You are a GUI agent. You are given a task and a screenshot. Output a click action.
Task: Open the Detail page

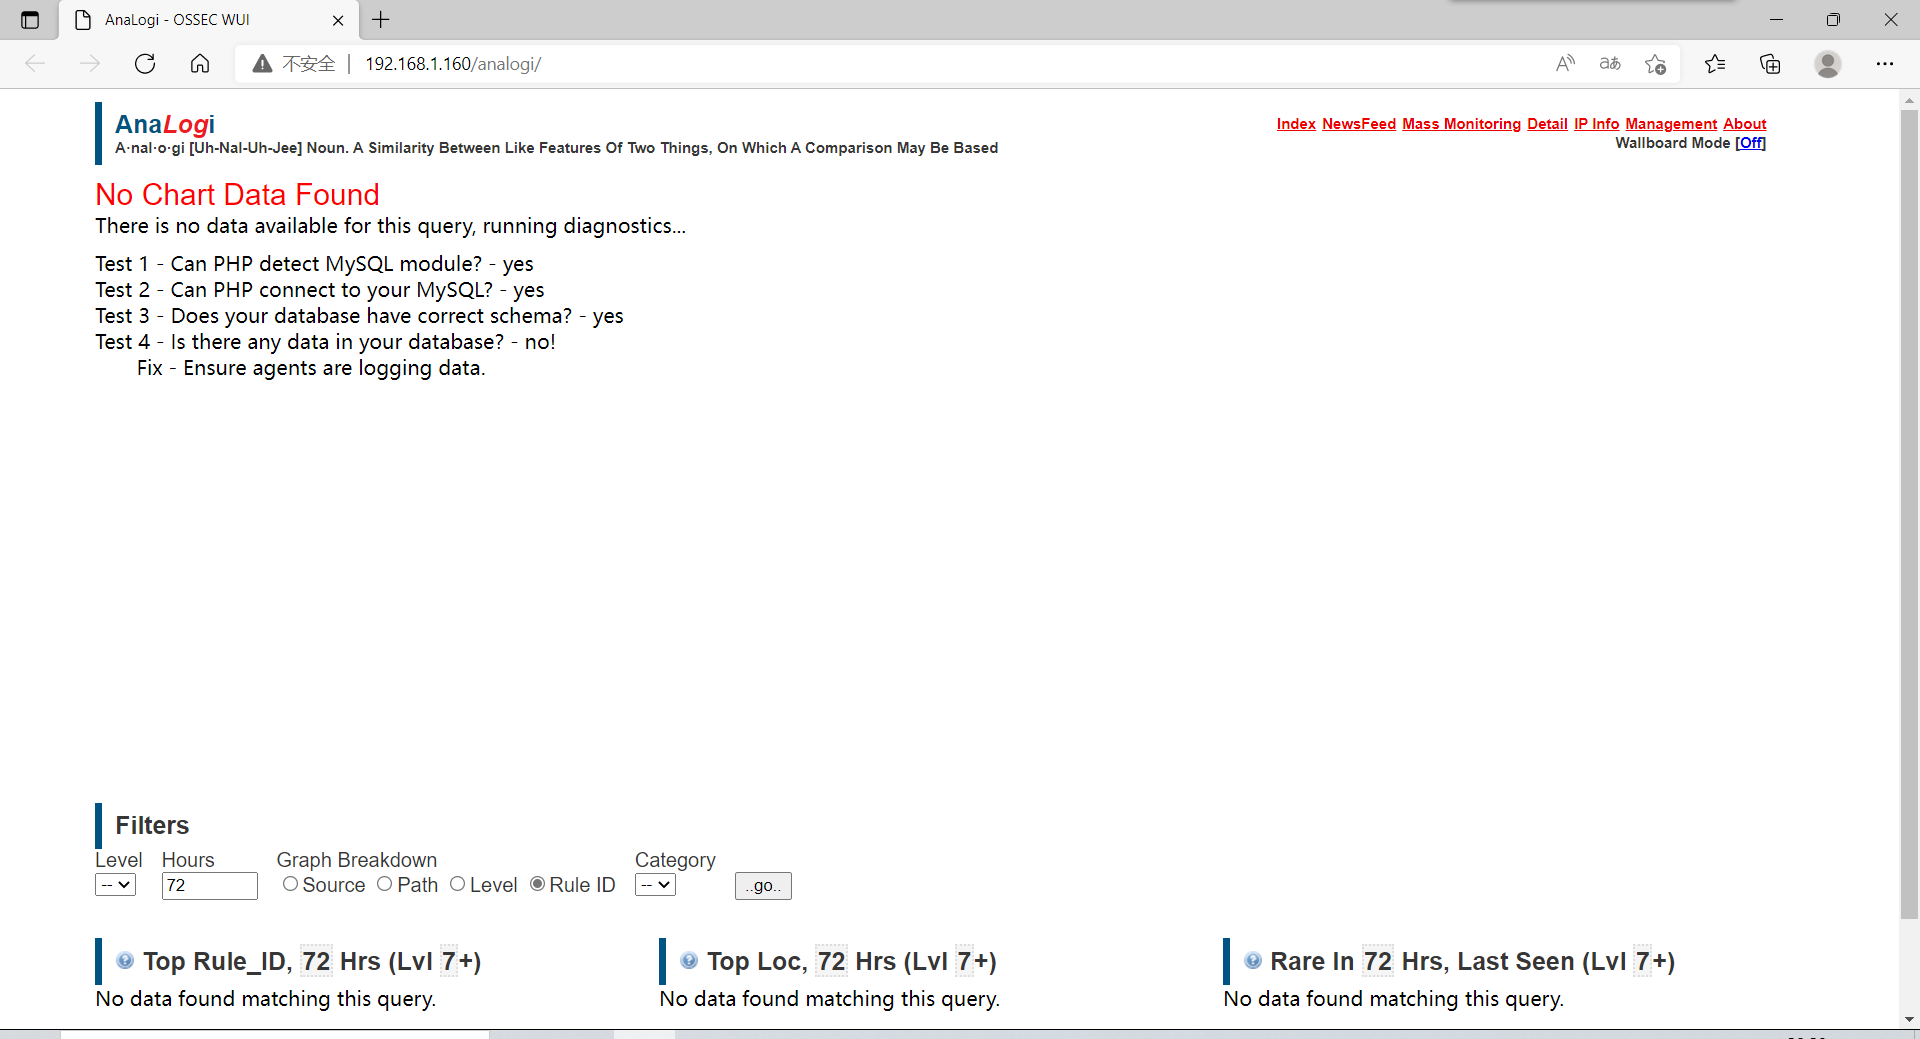point(1547,124)
